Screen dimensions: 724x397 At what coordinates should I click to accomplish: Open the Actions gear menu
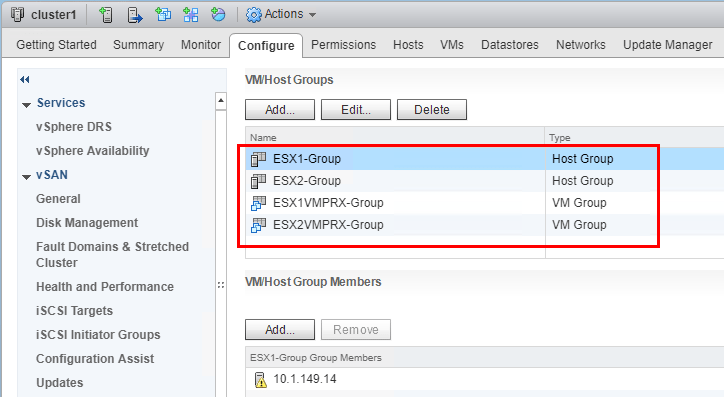pos(281,15)
